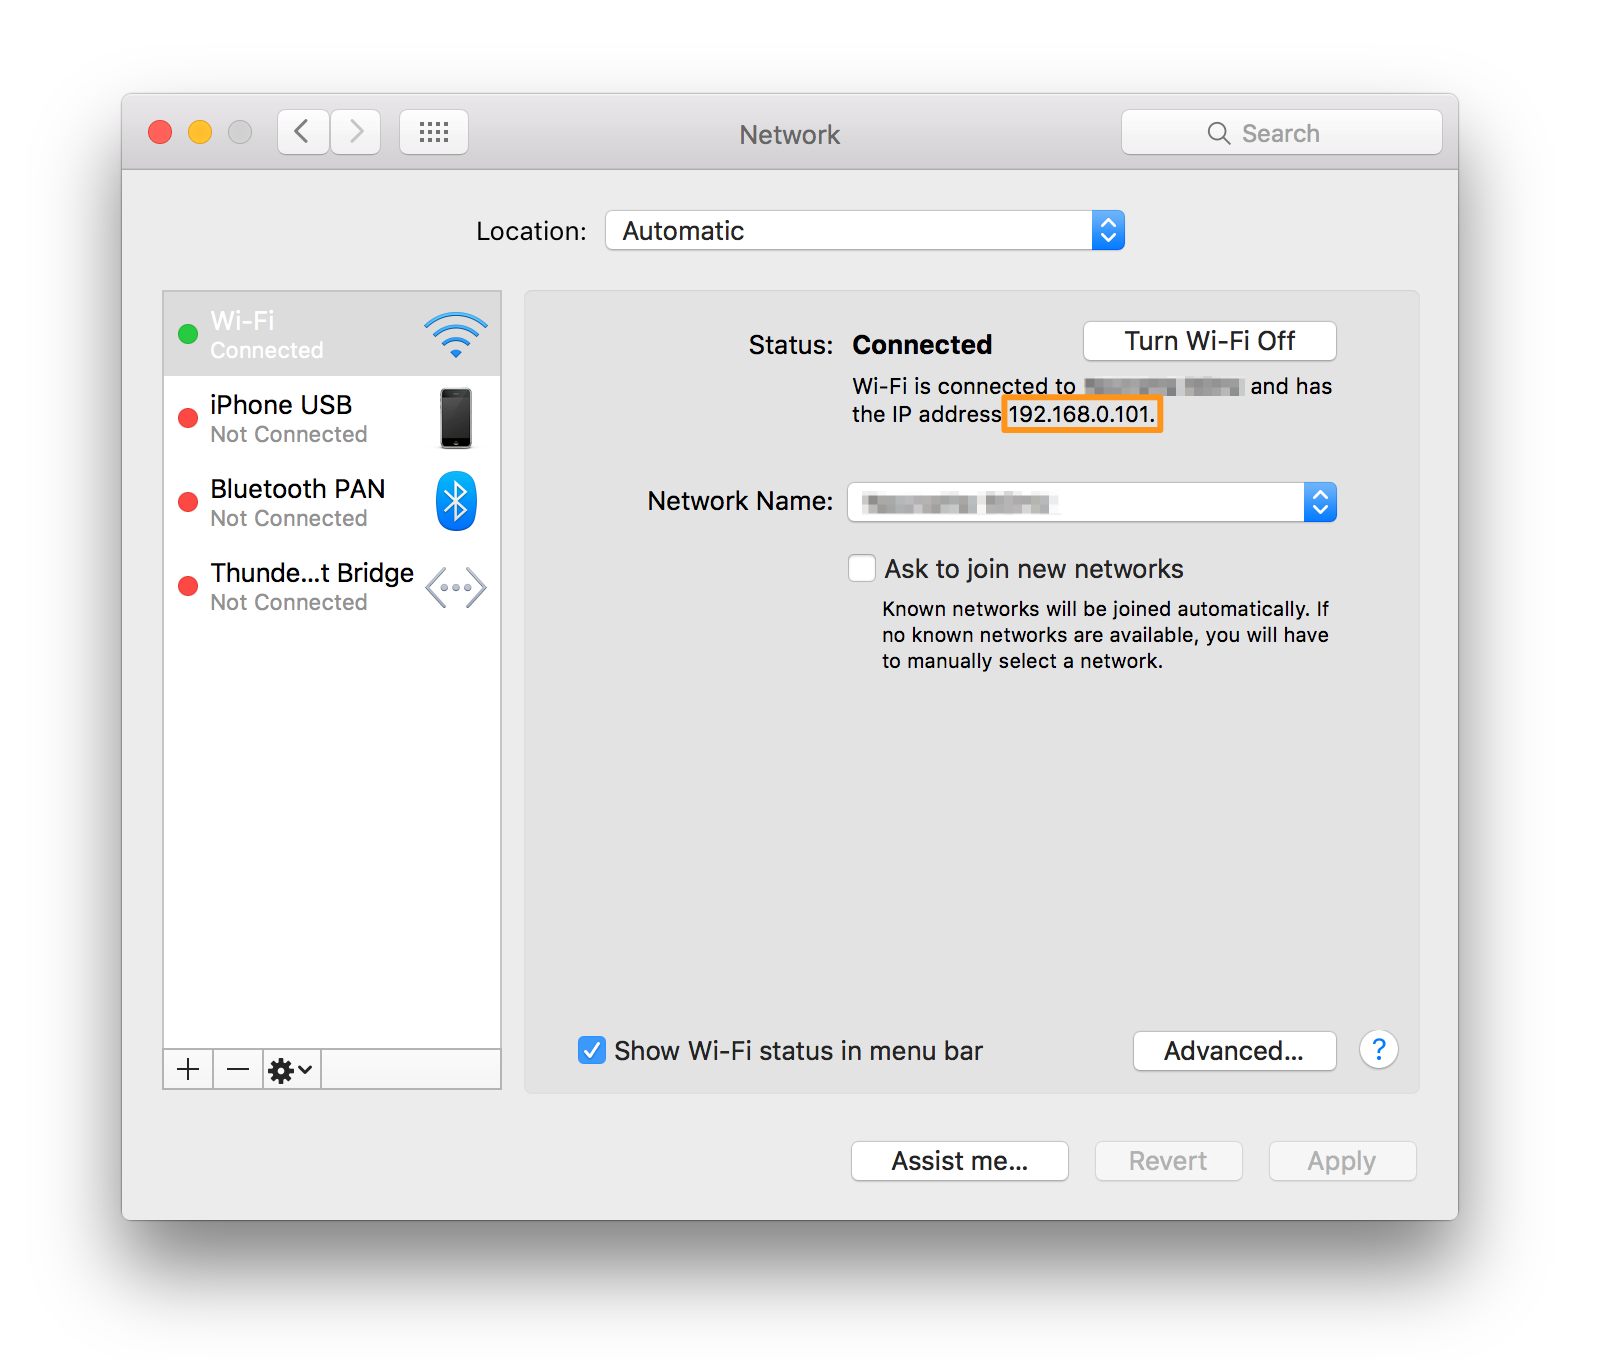
Task: Click the Bluetooth icon in the list
Action: point(456,501)
